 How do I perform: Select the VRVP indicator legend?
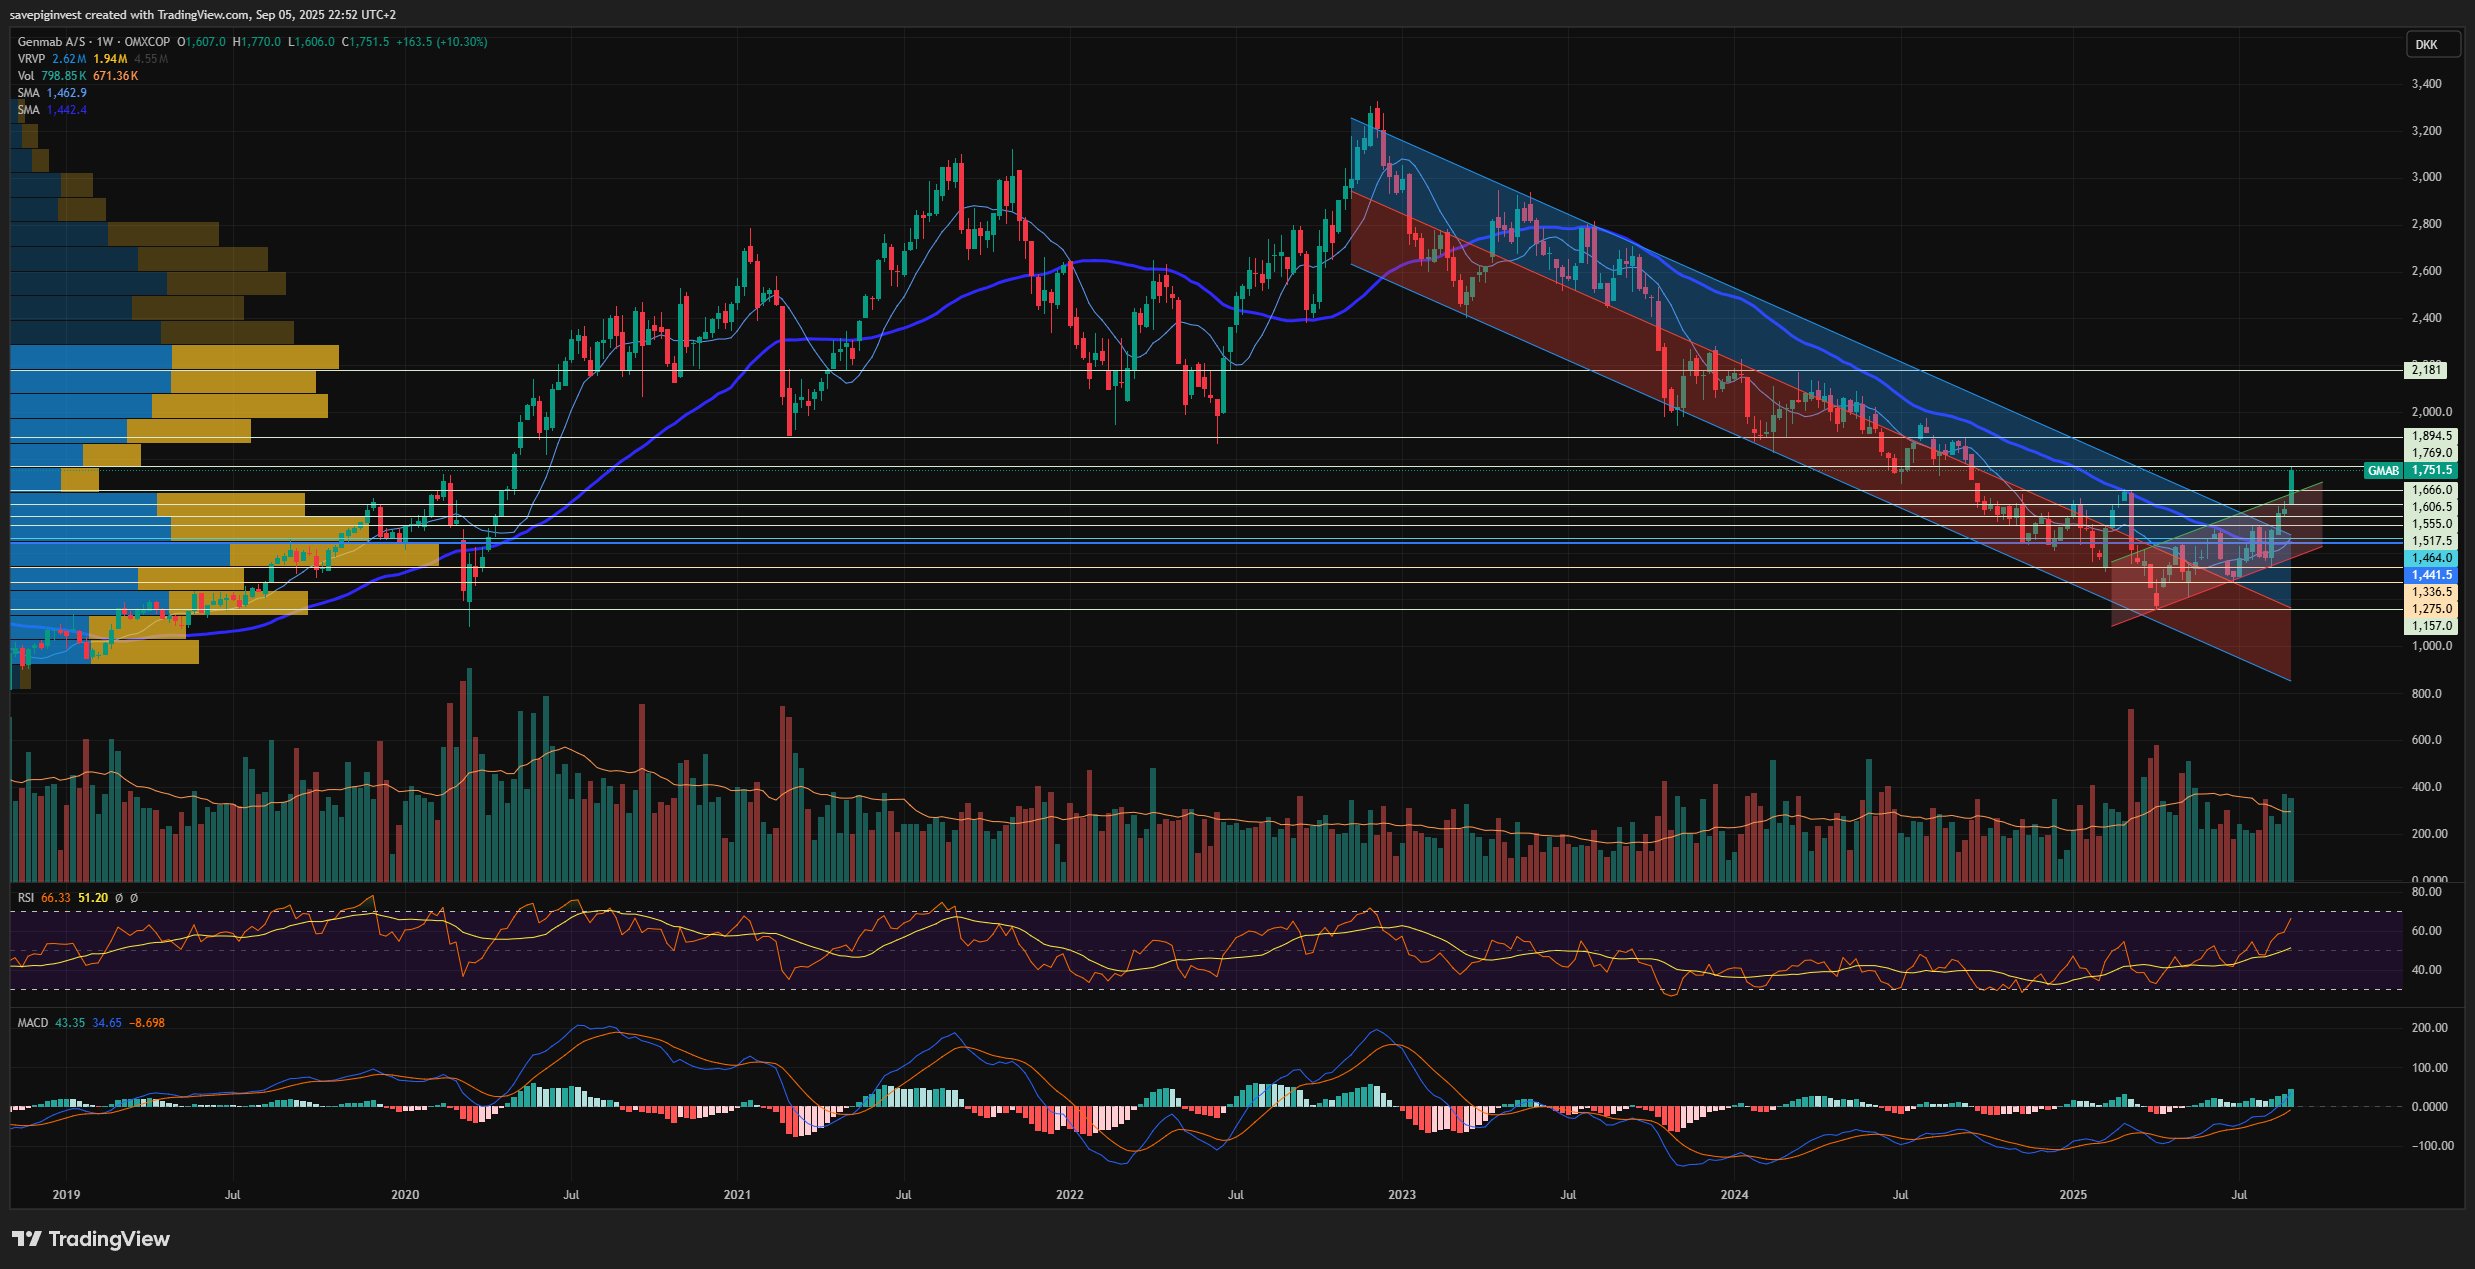[x=31, y=59]
